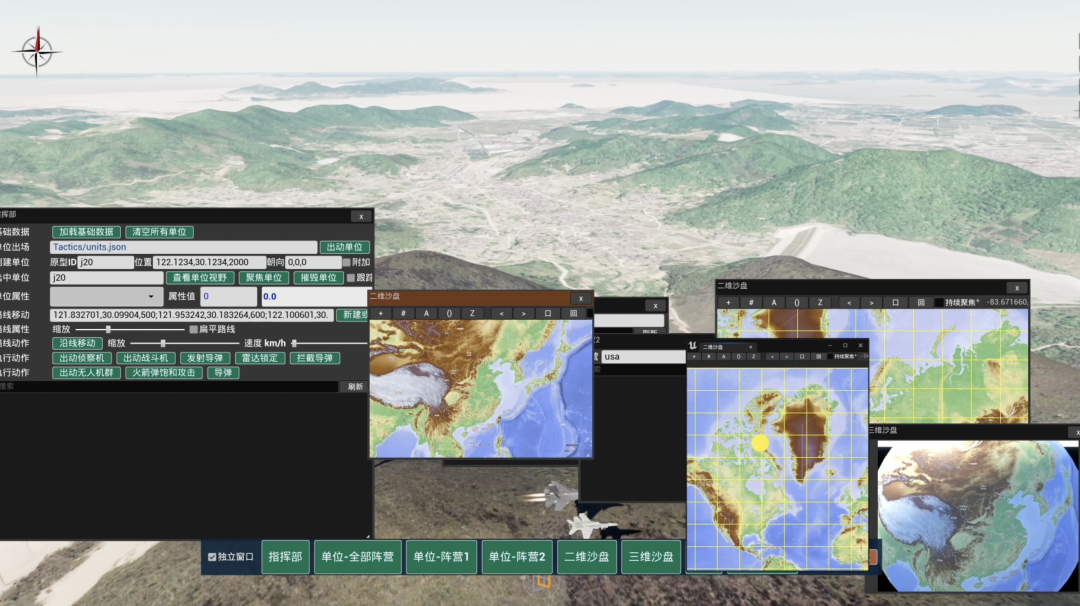Screen dimensions: 1080x606
Task: Click the square frame icon in brown-titled 二维沙盘
Action: point(548,313)
